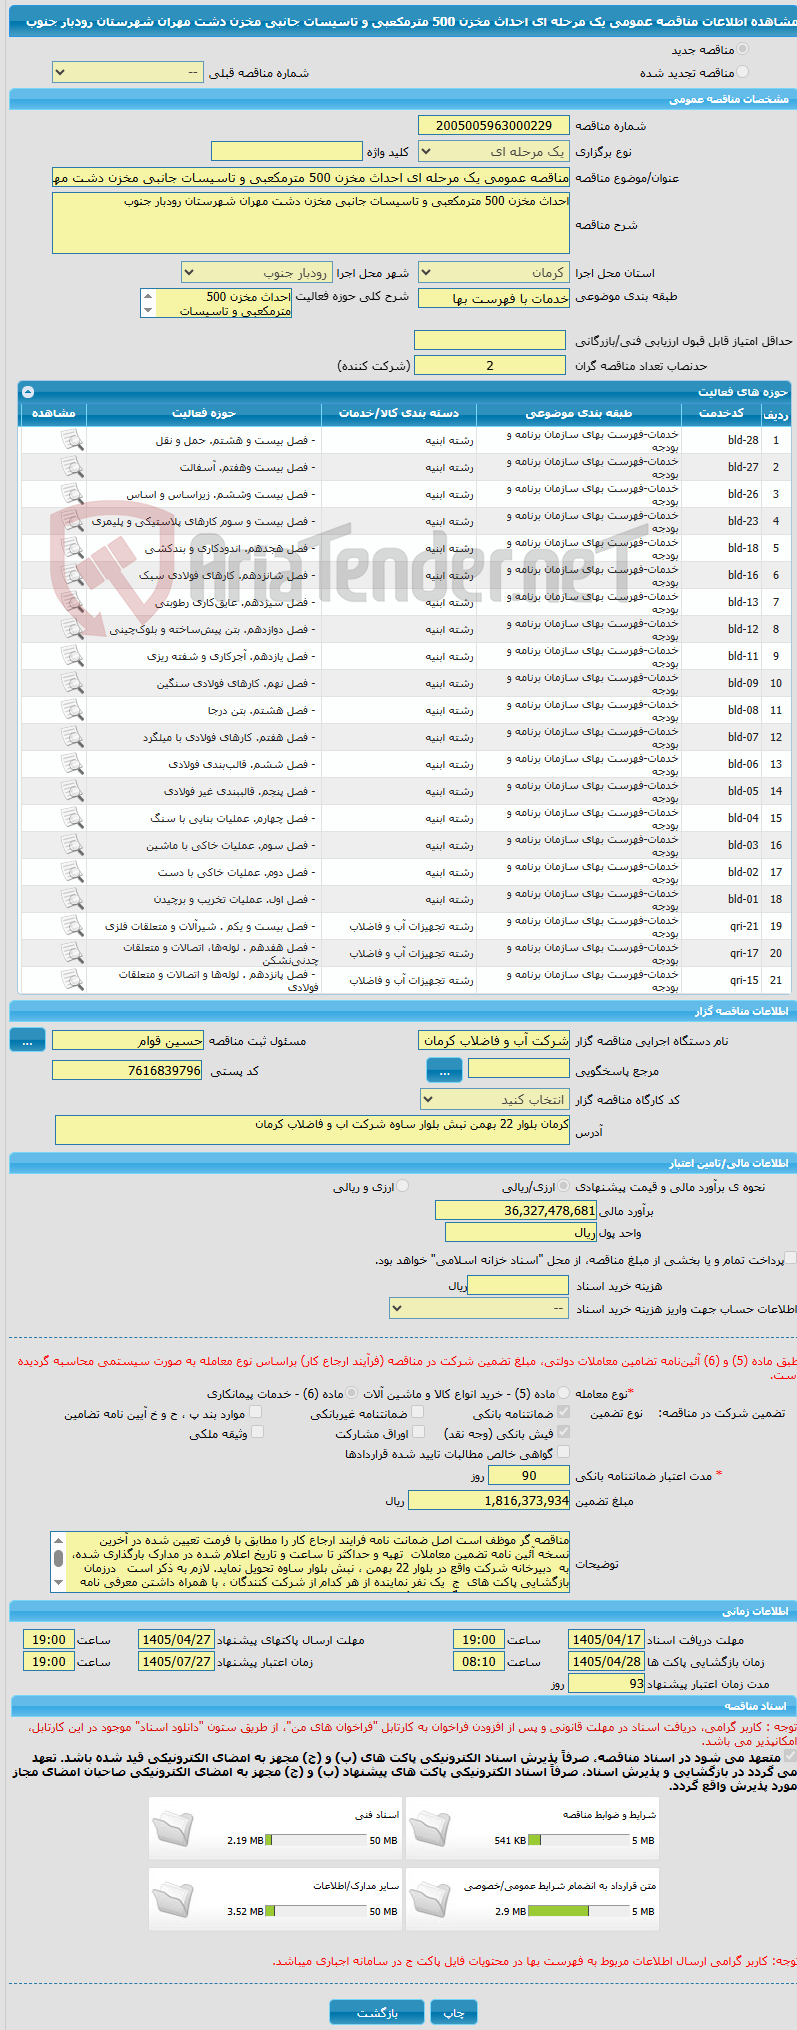797x2030 pixels.
Task: Open view icon for row bld-07
Action: pyautogui.click(x=72, y=736)
